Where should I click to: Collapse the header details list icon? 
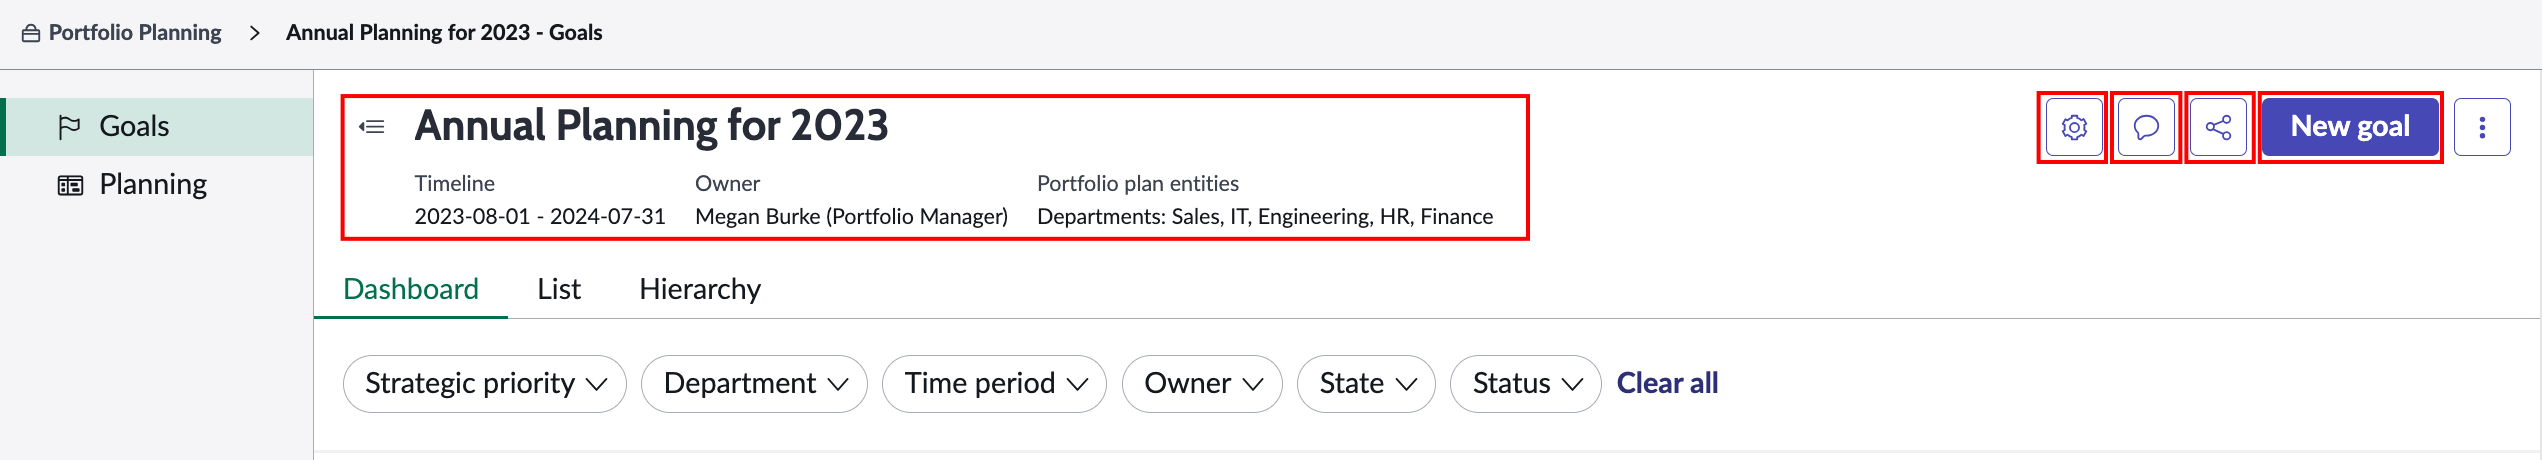(372, 127)
